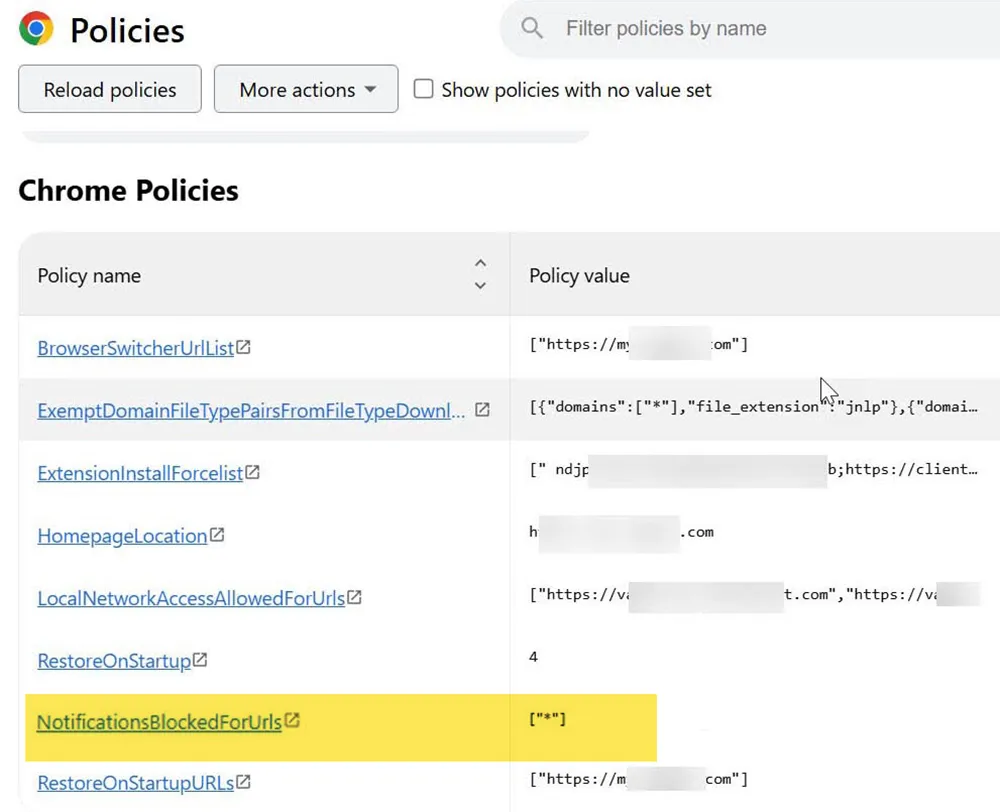This screenshot has width=1000, height=812.
Task: Enable Show policies with no value set
Action: coord(423,89)
